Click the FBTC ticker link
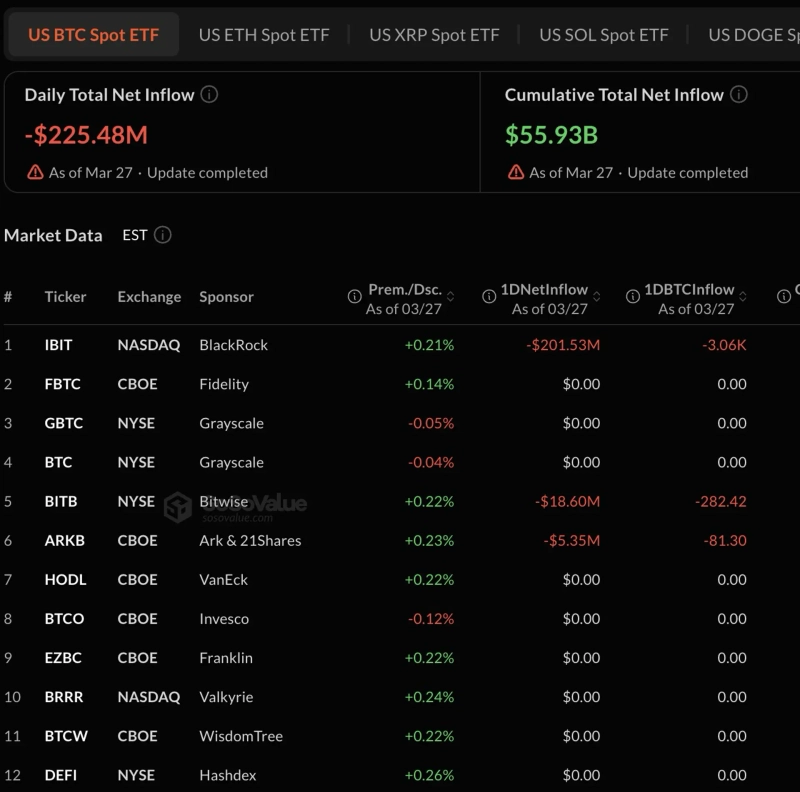This screenshot has width=800, height=792. (62, 384)
